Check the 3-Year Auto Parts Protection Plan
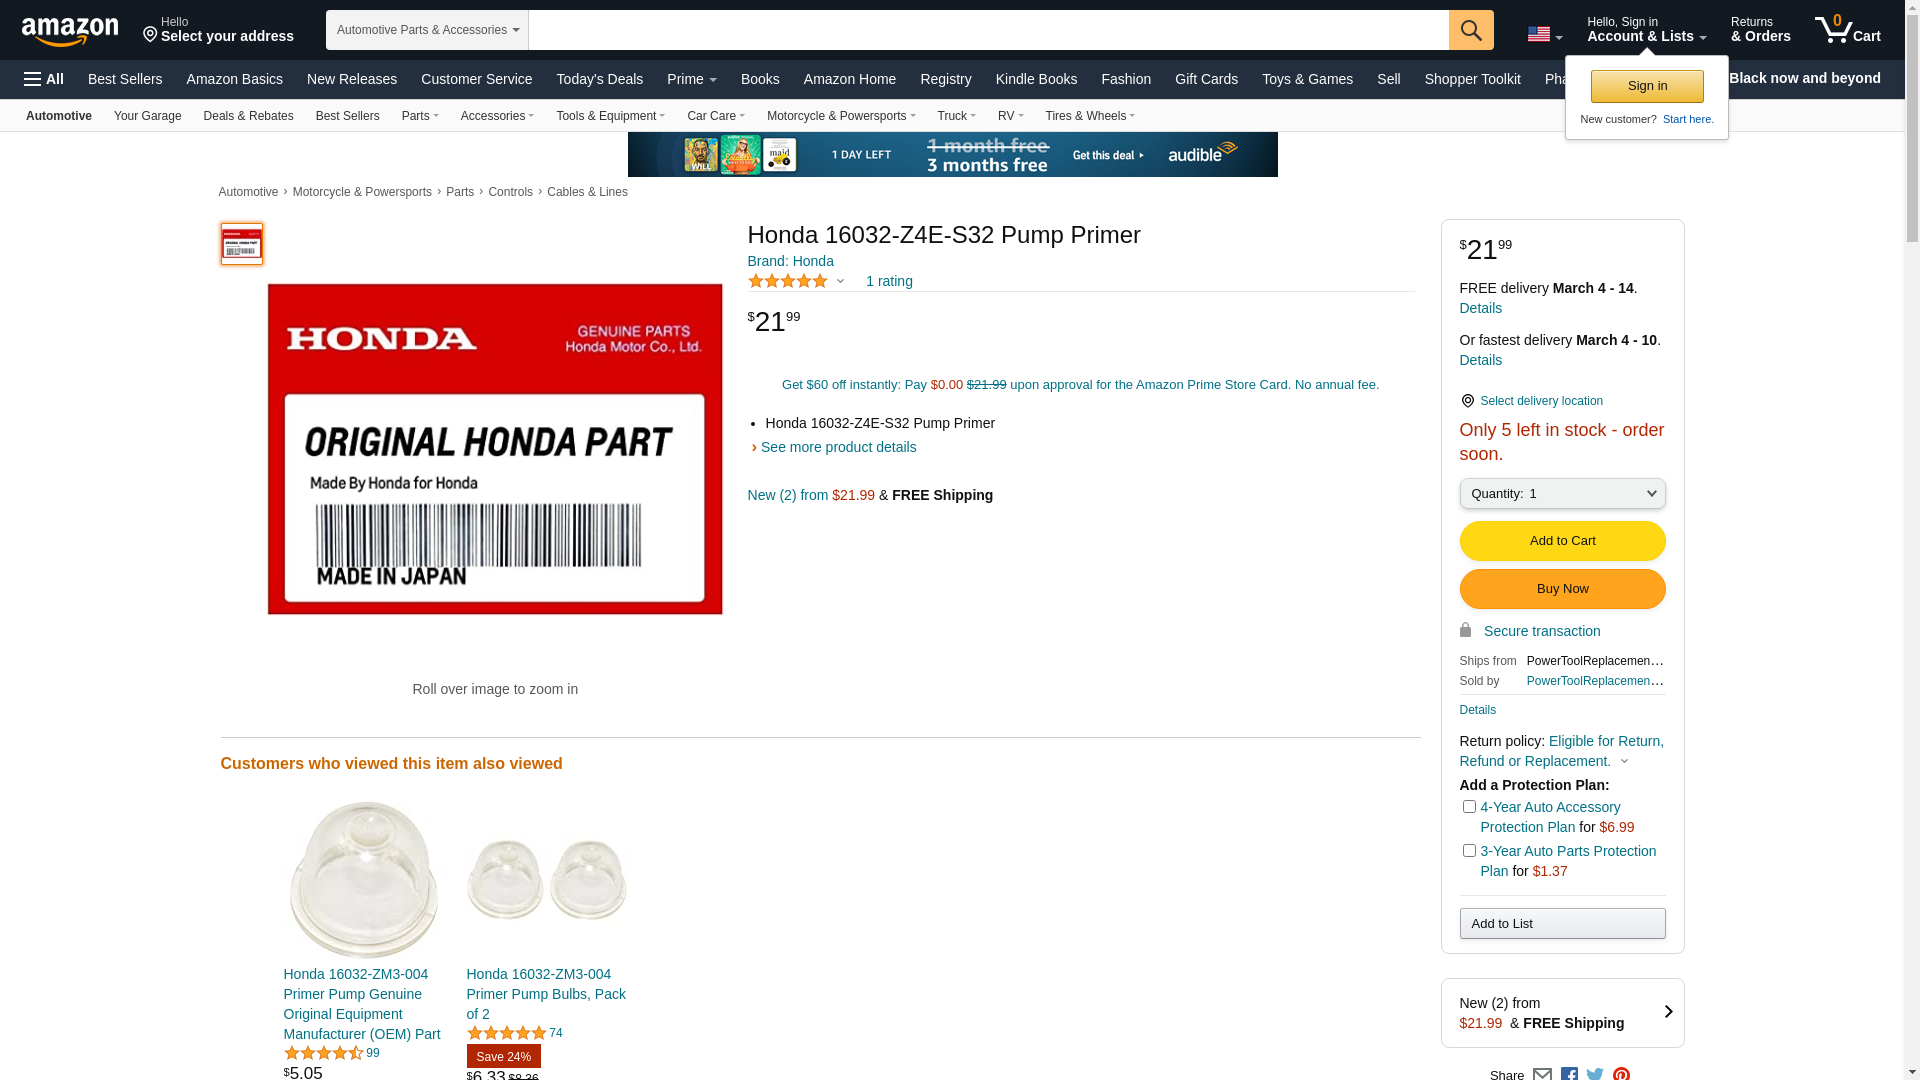 click(x=1469, y=850)
